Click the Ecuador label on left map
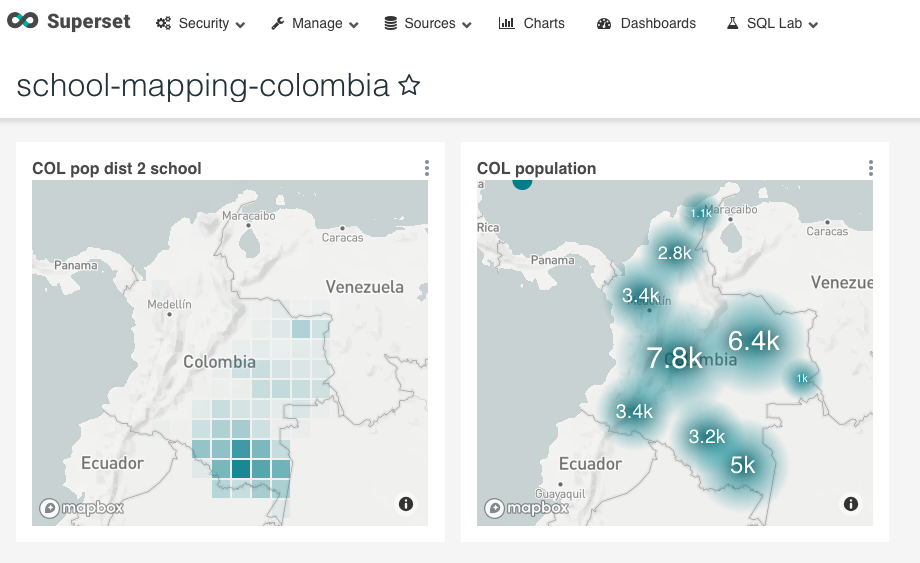Screen dimensions: 920x563 [112, 463]
